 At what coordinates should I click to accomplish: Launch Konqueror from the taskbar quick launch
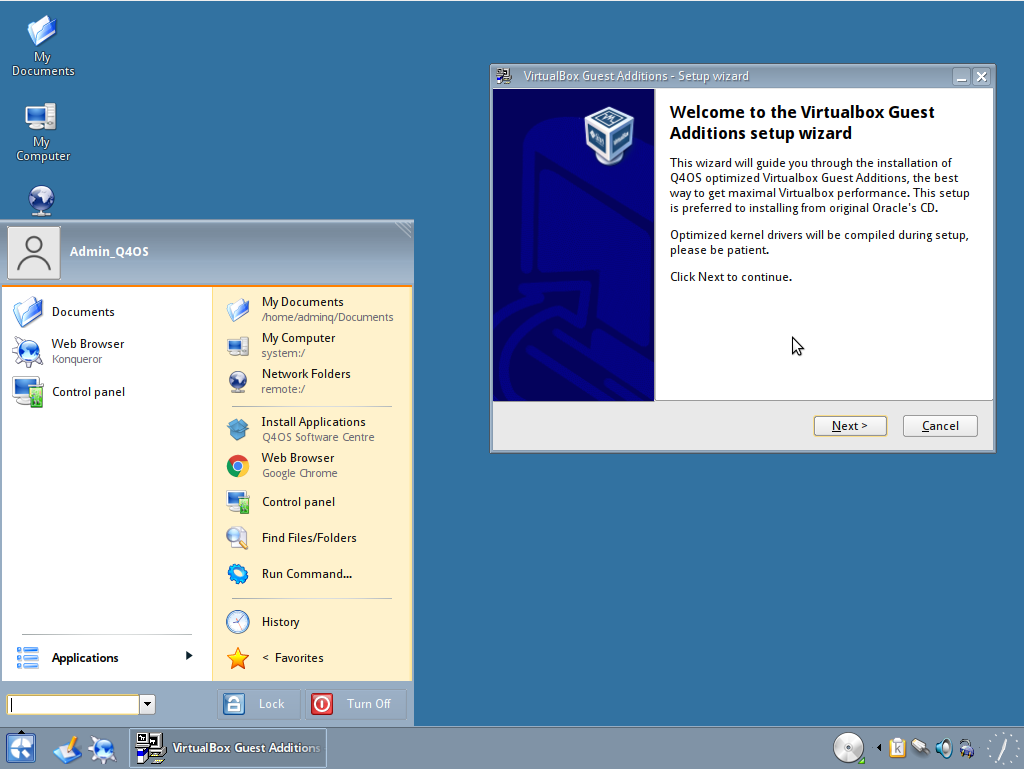pyautogui.click(x=103, y=749)
